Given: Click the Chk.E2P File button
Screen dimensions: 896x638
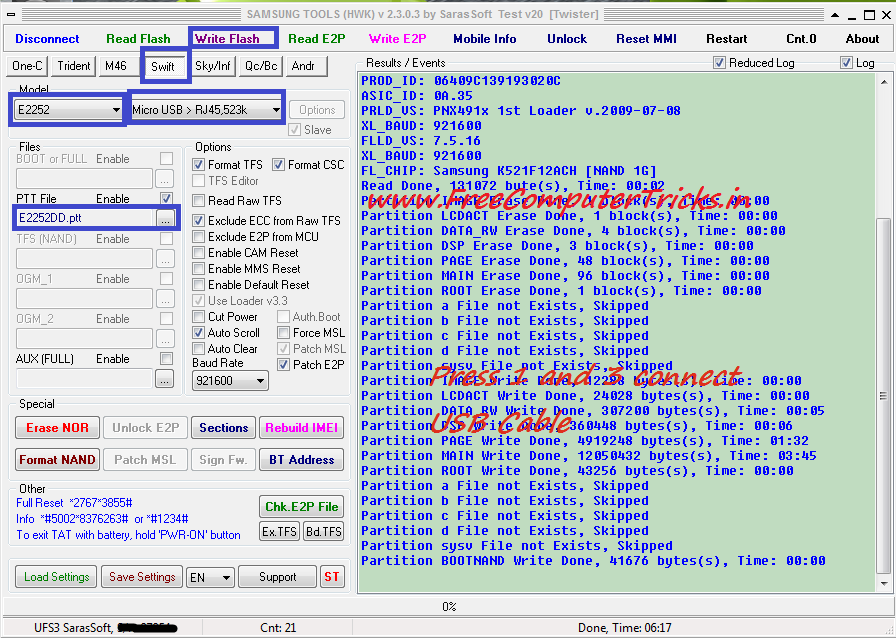Looking at the screenshot, I should (302, 507).
